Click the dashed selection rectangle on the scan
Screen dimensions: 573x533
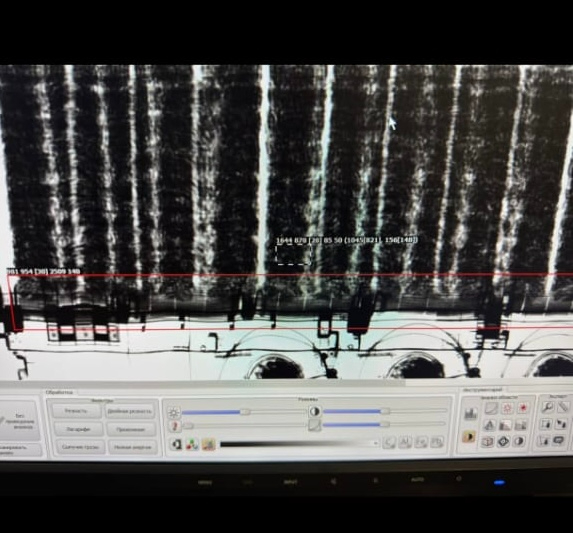pyautogui.click(x=293, y=255)
